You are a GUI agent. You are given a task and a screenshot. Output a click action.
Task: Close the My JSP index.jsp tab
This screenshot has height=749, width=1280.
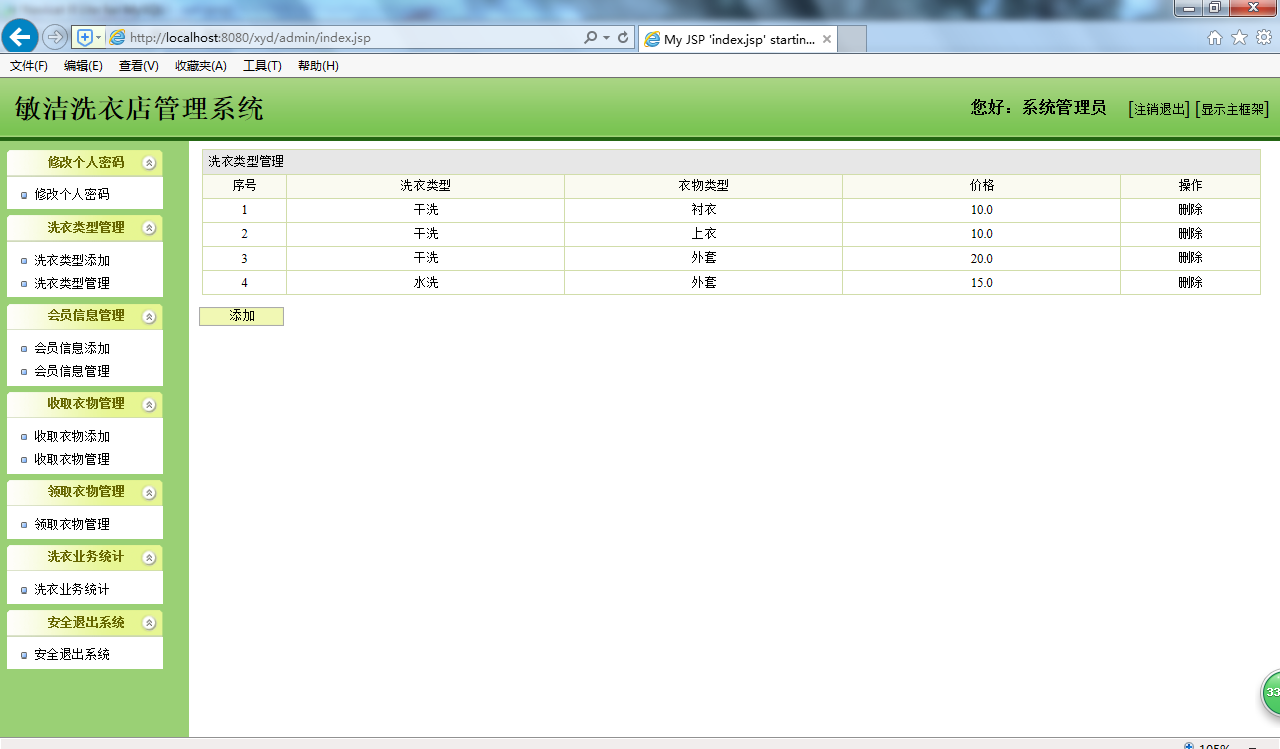tap(827, 39)
